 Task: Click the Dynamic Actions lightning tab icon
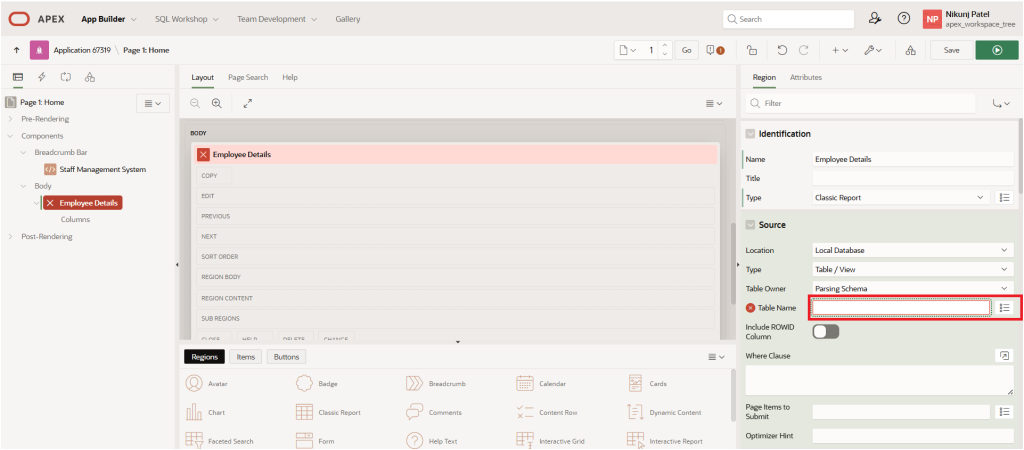[x=41, y=77]
